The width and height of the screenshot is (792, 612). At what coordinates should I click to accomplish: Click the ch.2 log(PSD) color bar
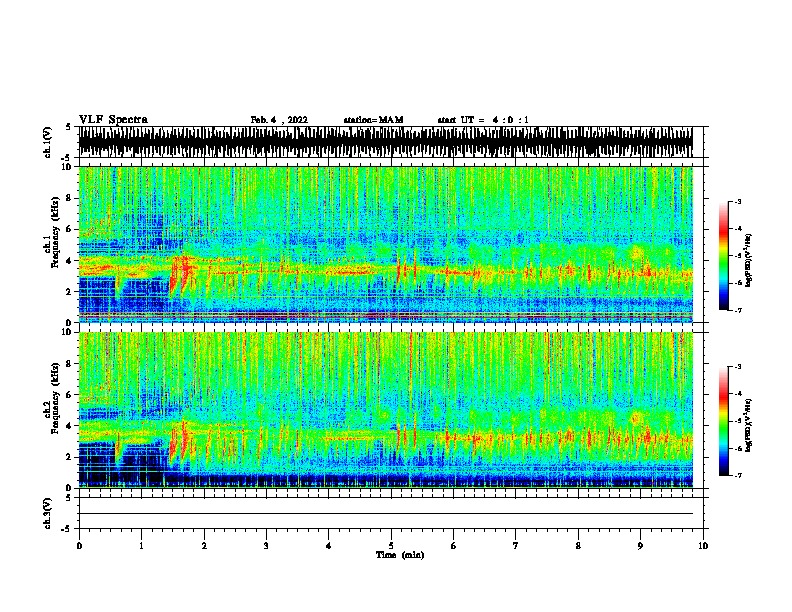pyautogui.click(x=723, y=421)
